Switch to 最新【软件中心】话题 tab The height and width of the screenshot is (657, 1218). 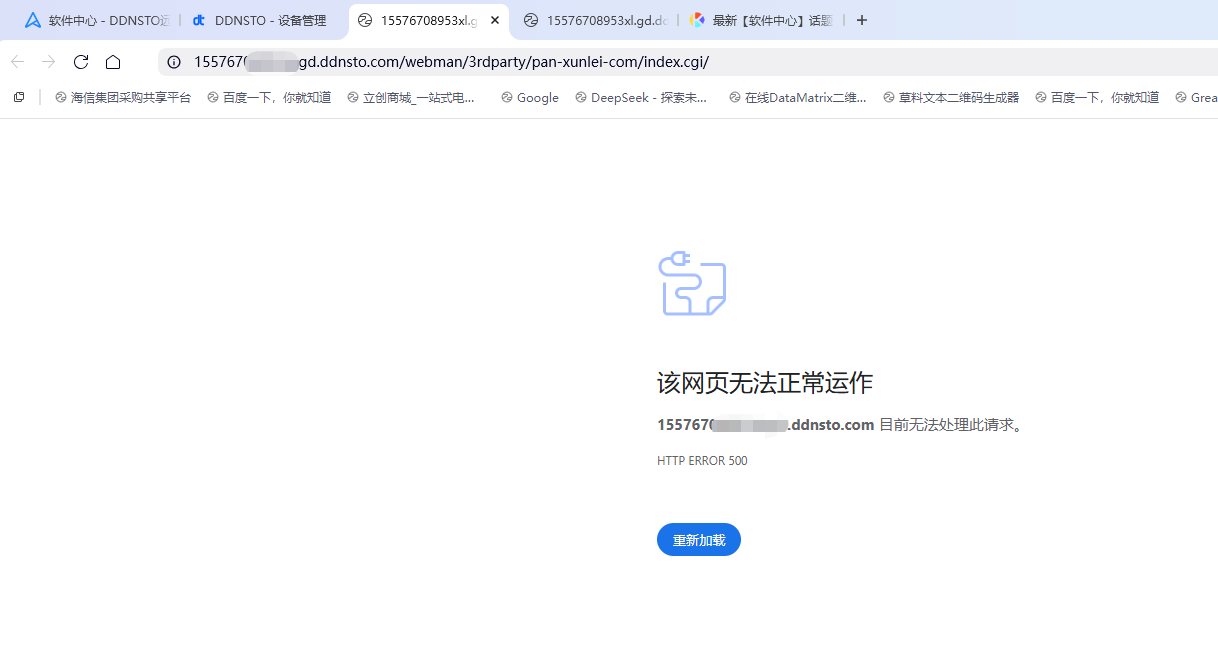(x=770, y=20)
